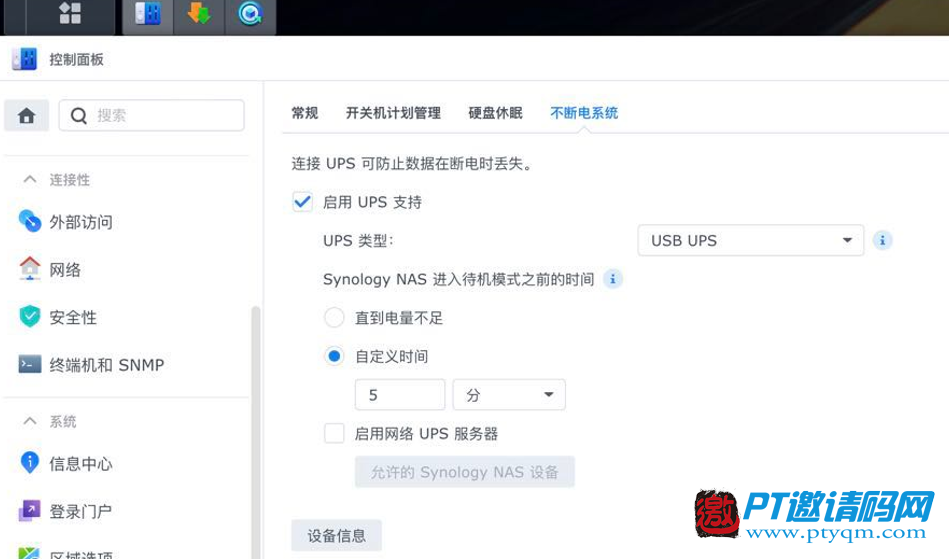Open 安全性 shield icon
949x559 pixels.
pos(30,316)
